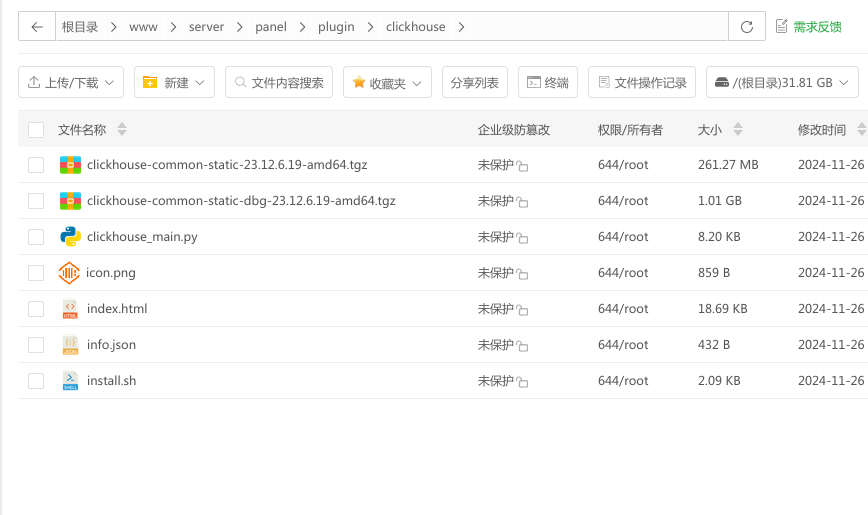Click the 权限/所有者 column header
Image resolution: width=868 pixels, height=515 pixels.
[x=630, y=130]
